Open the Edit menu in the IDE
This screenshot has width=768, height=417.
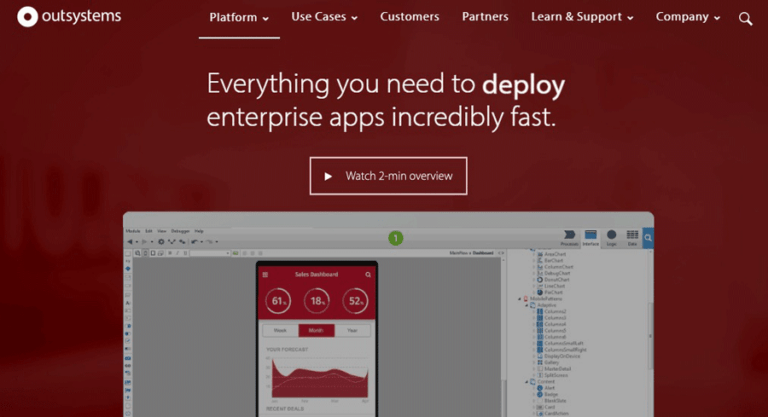tap(149, 231)
